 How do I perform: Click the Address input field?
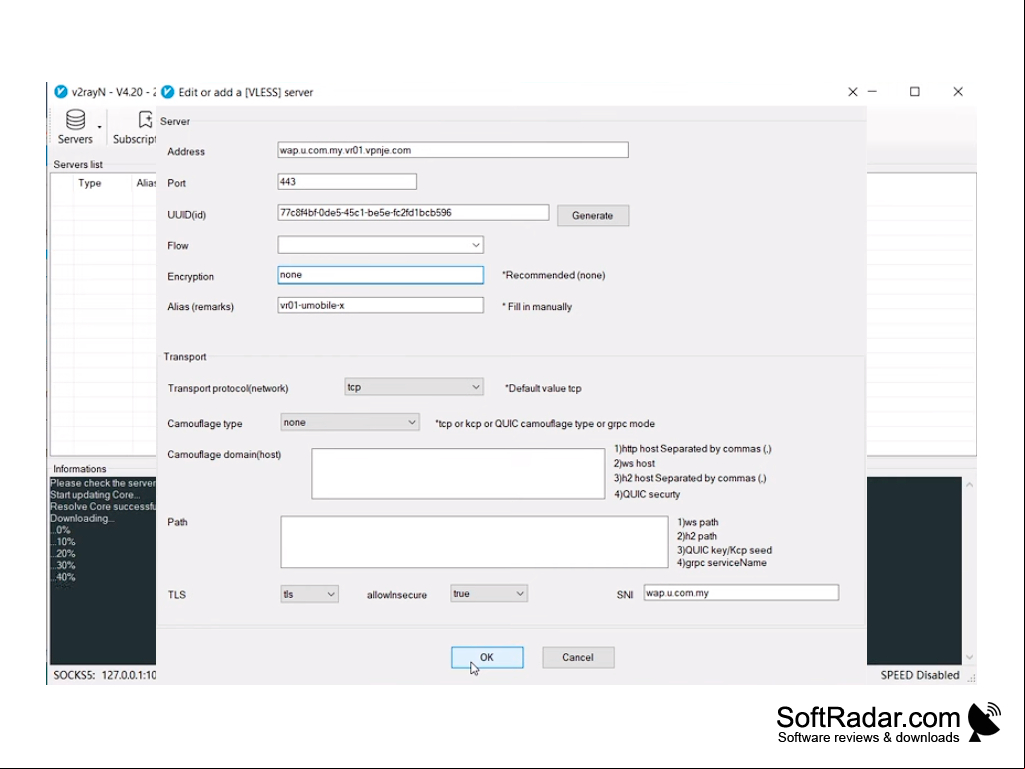point(452,150)
